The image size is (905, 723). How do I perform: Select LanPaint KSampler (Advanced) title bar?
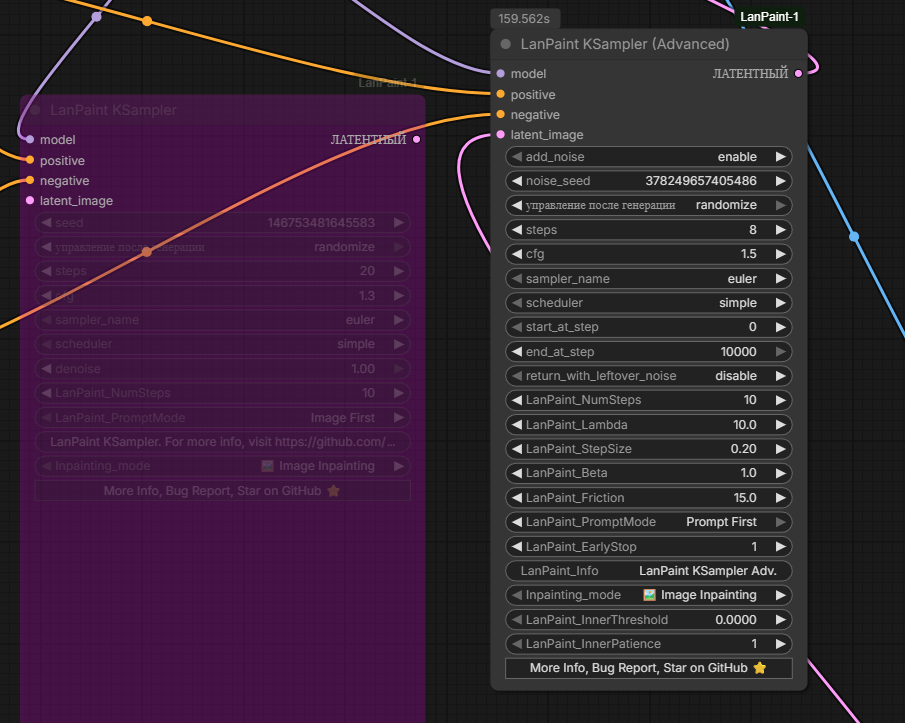point(648,44)
